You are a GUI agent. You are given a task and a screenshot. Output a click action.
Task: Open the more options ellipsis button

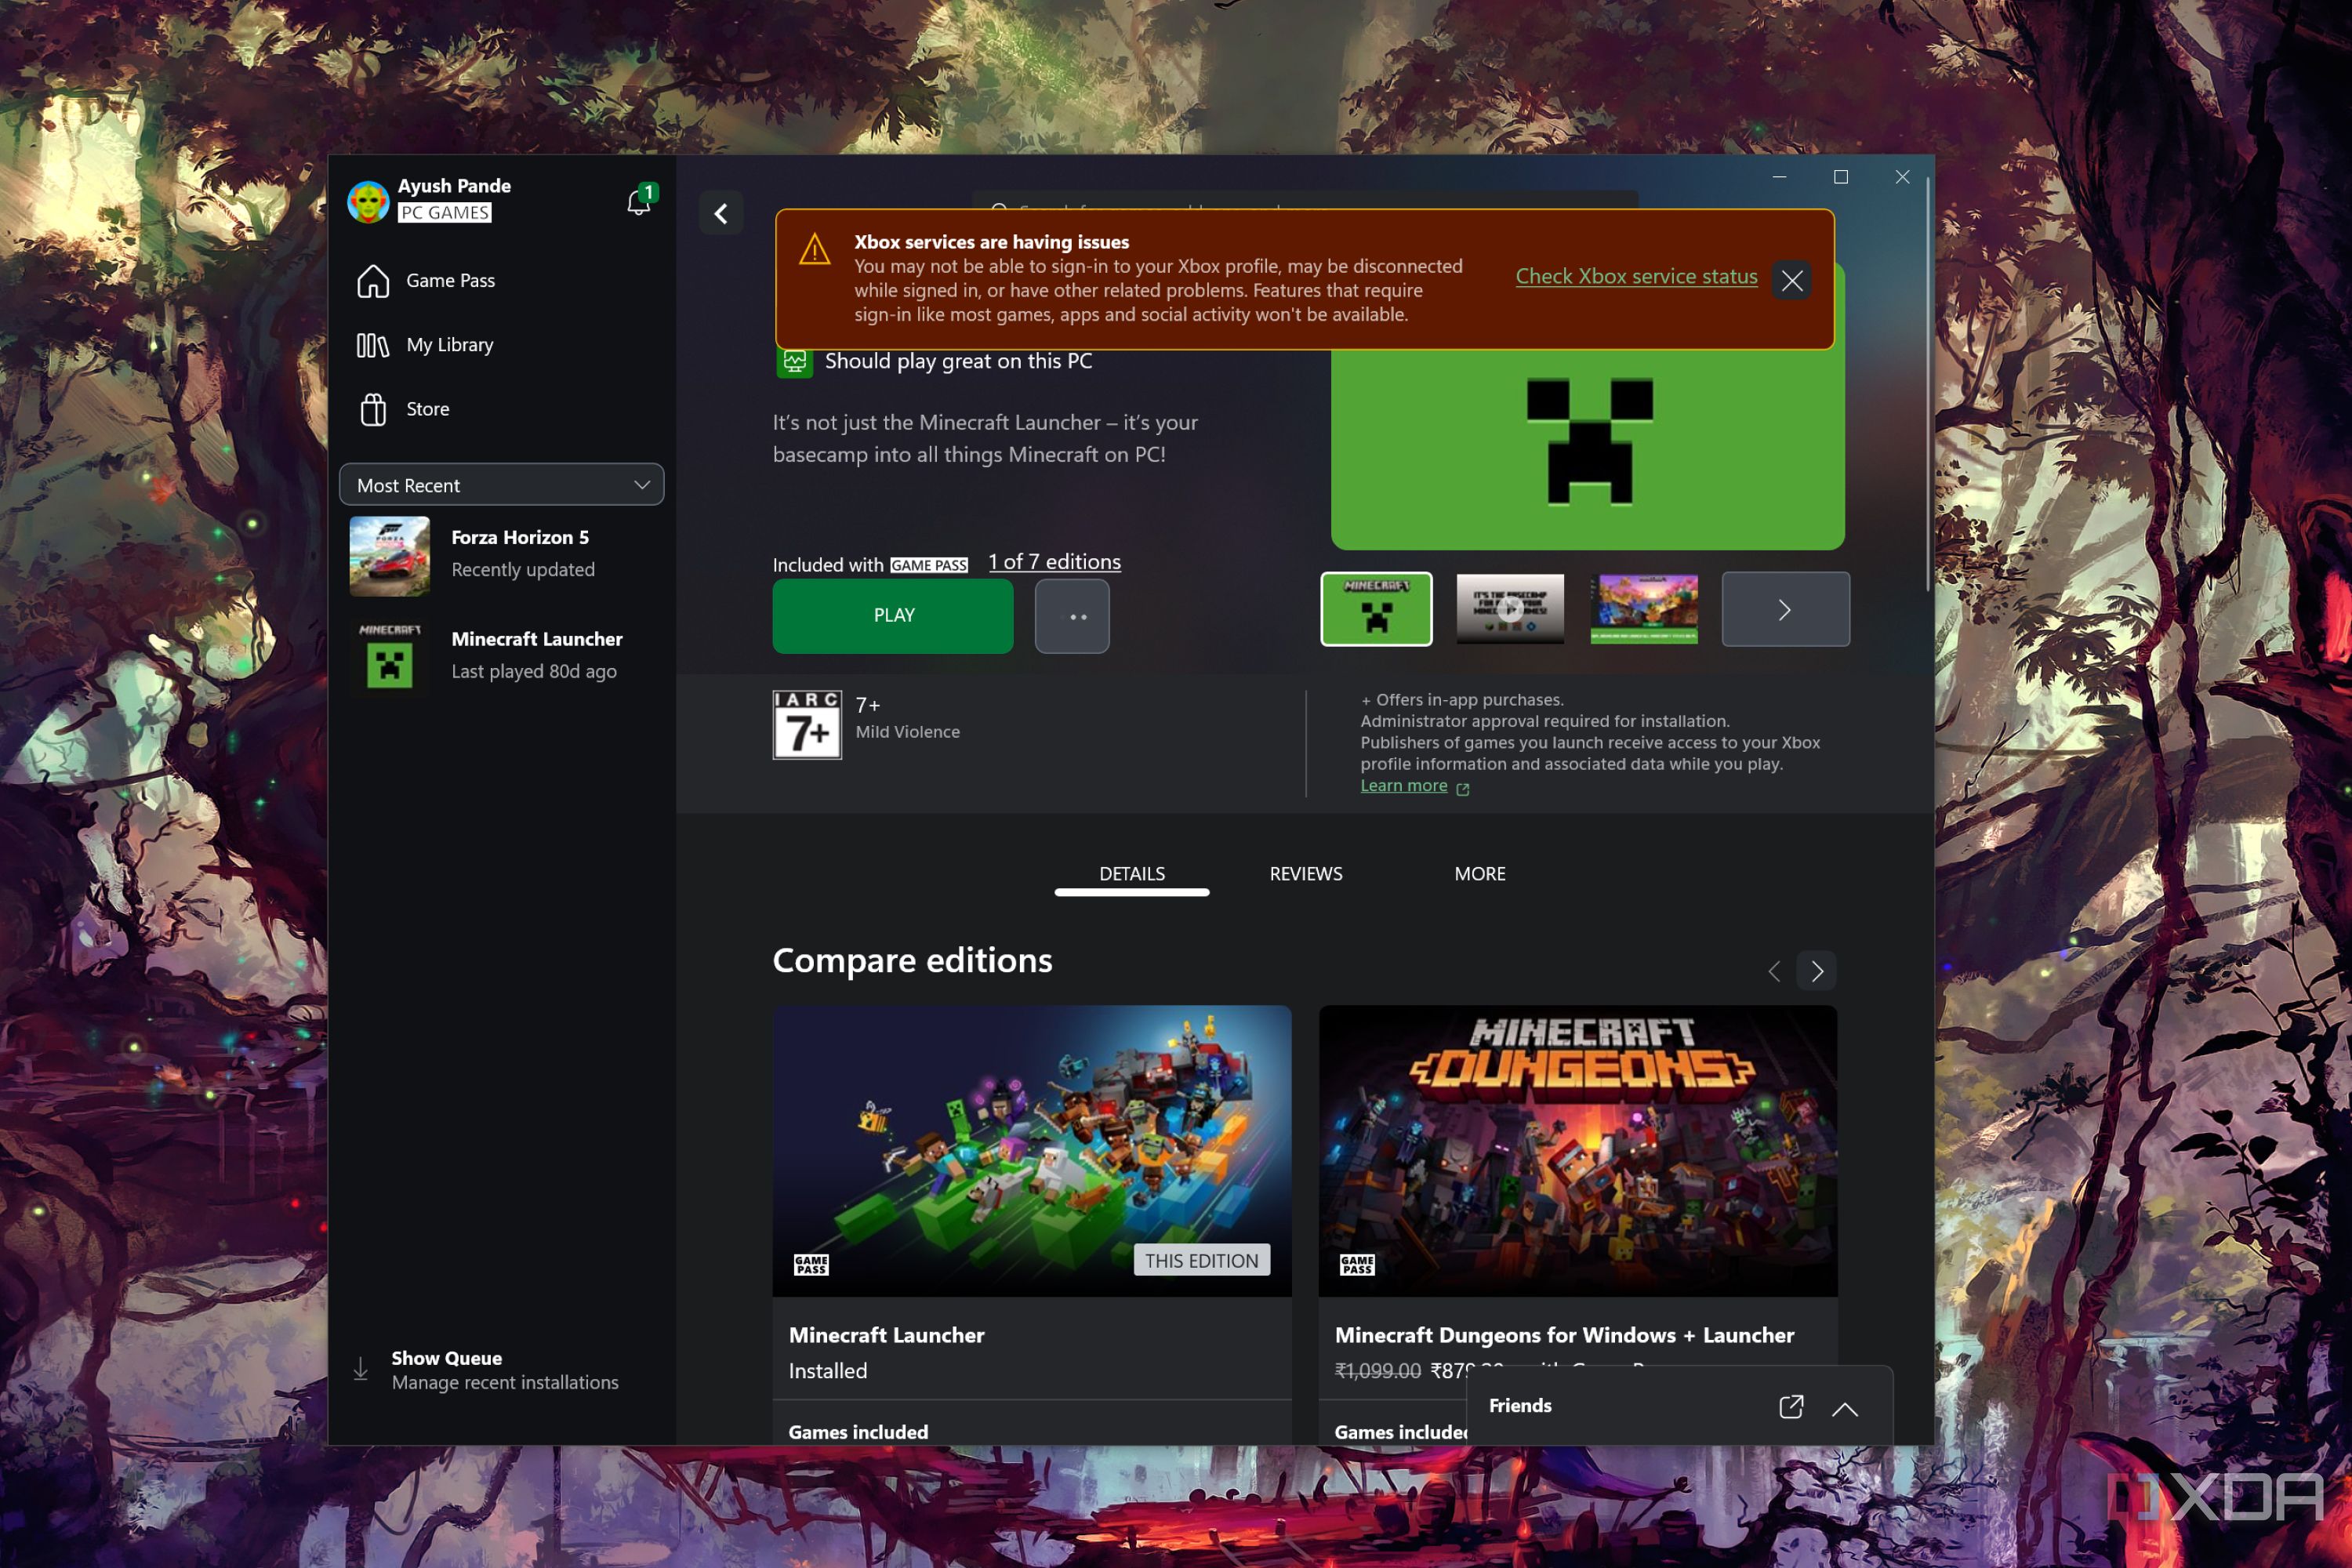pyautogui.click(x=1072, y=616)
